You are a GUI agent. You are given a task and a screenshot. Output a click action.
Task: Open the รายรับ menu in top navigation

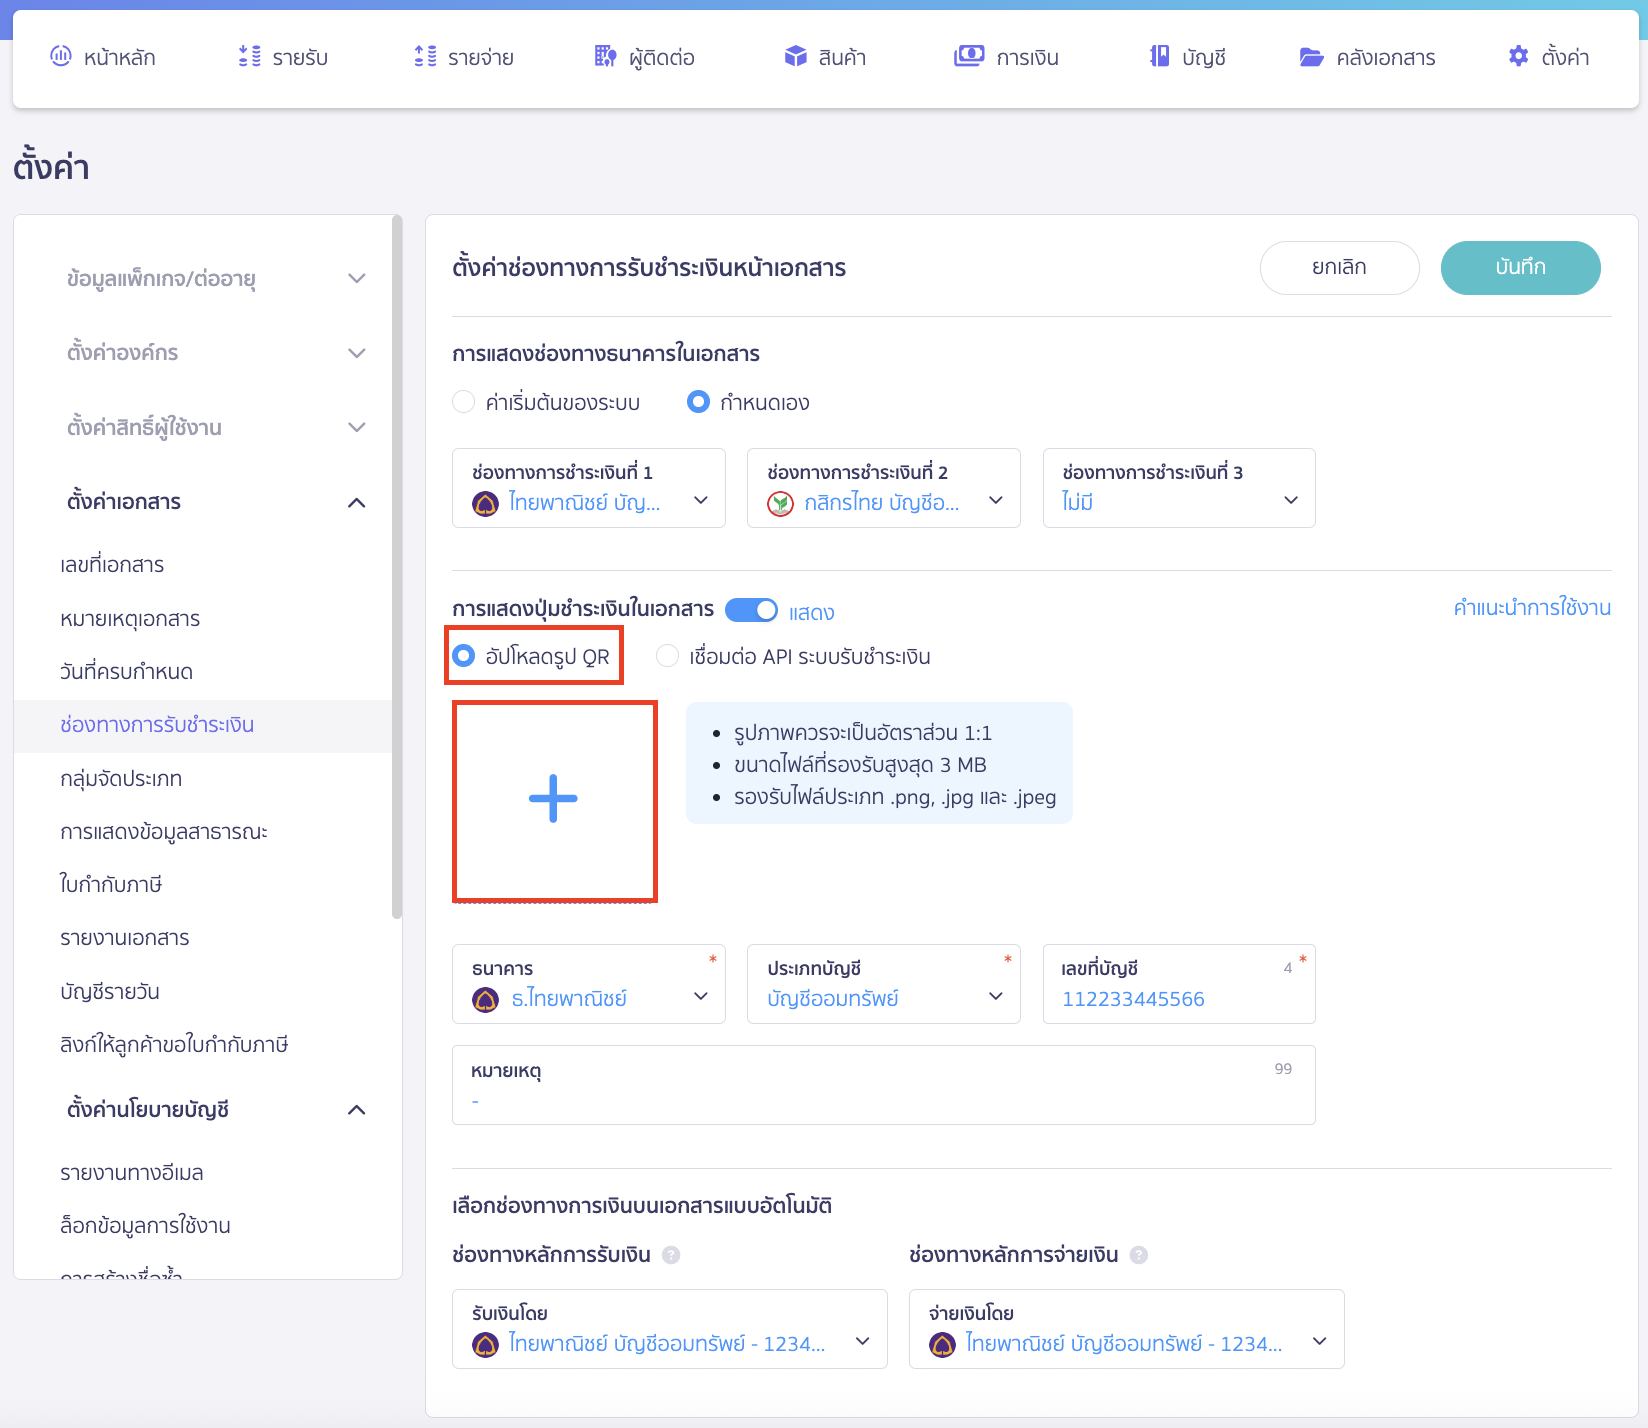coord(284,57)
